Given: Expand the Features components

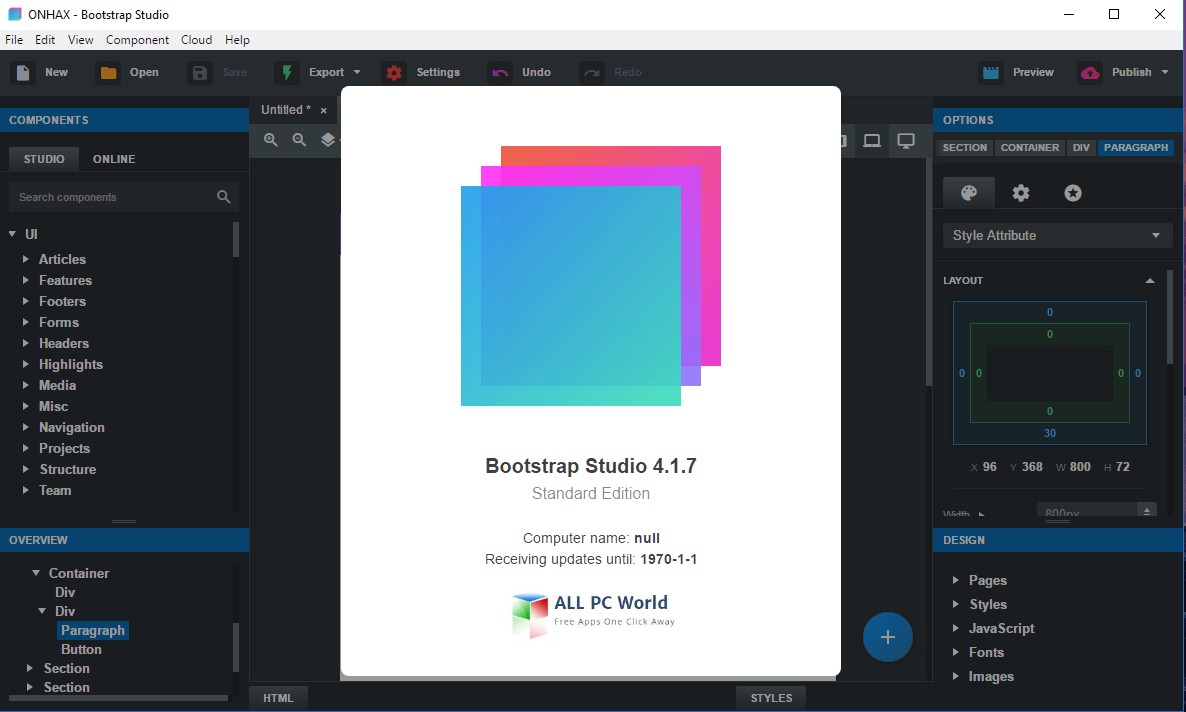Looking at the screenshot, I should tap(26, 280).
